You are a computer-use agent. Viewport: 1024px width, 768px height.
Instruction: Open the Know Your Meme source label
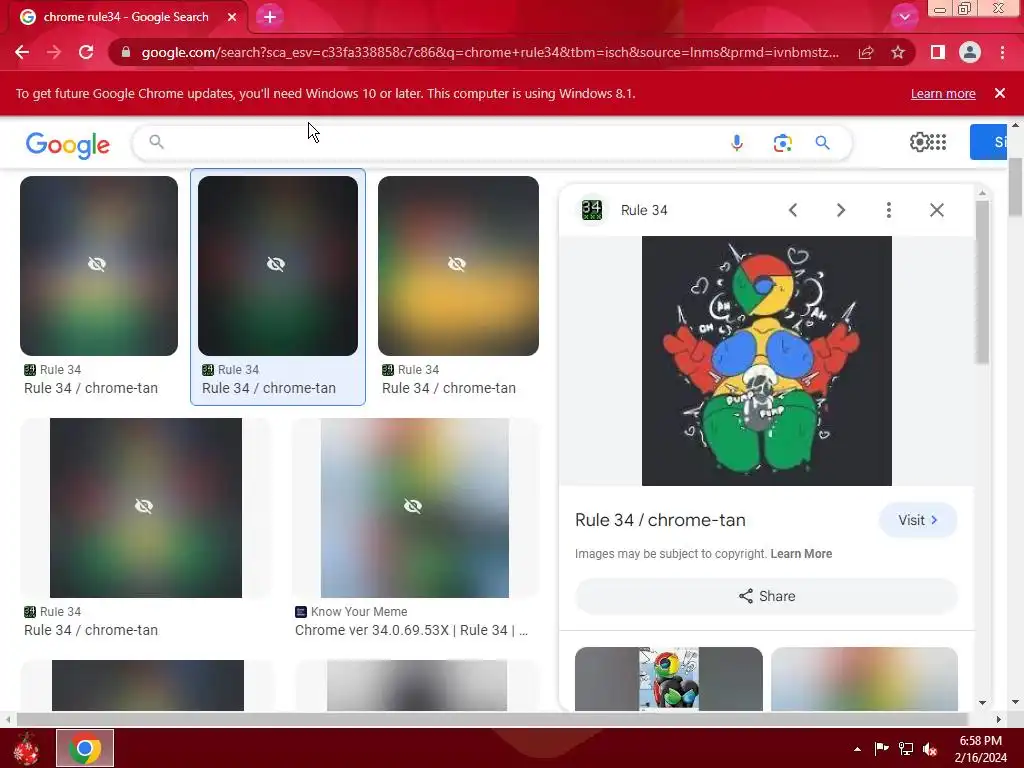[x=359, y=612]
